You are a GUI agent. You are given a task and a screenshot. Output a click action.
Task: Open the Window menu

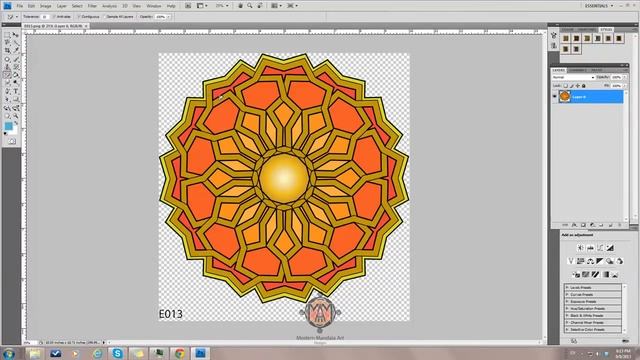tap(154, 6)
